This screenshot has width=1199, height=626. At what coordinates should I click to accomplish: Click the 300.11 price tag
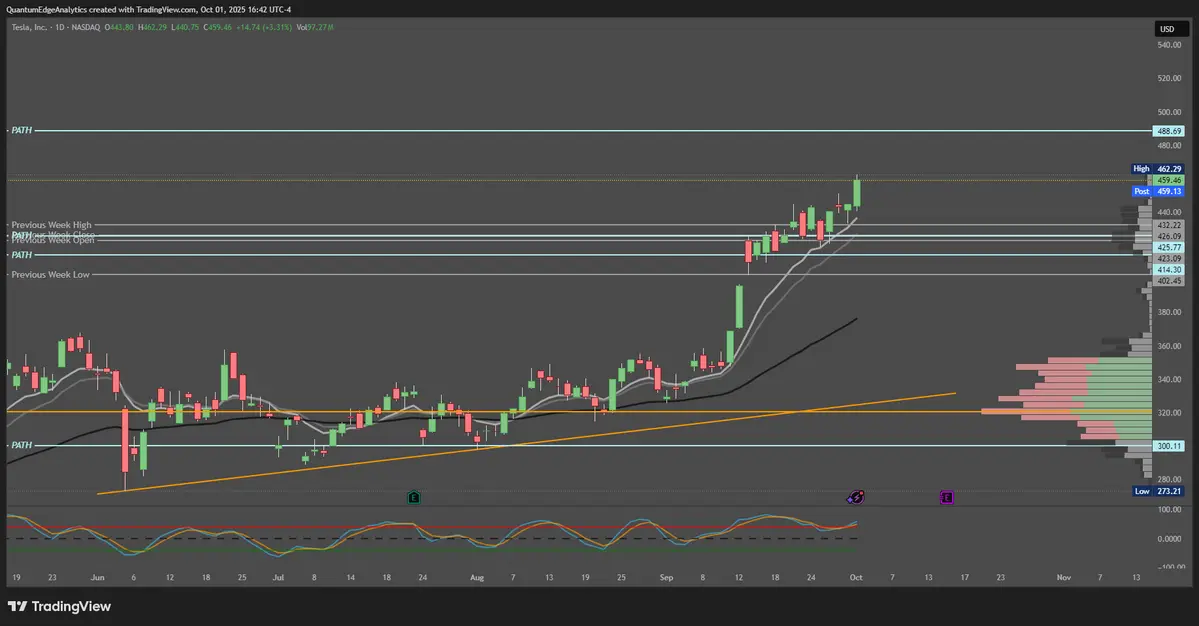tap(1168, 446)
